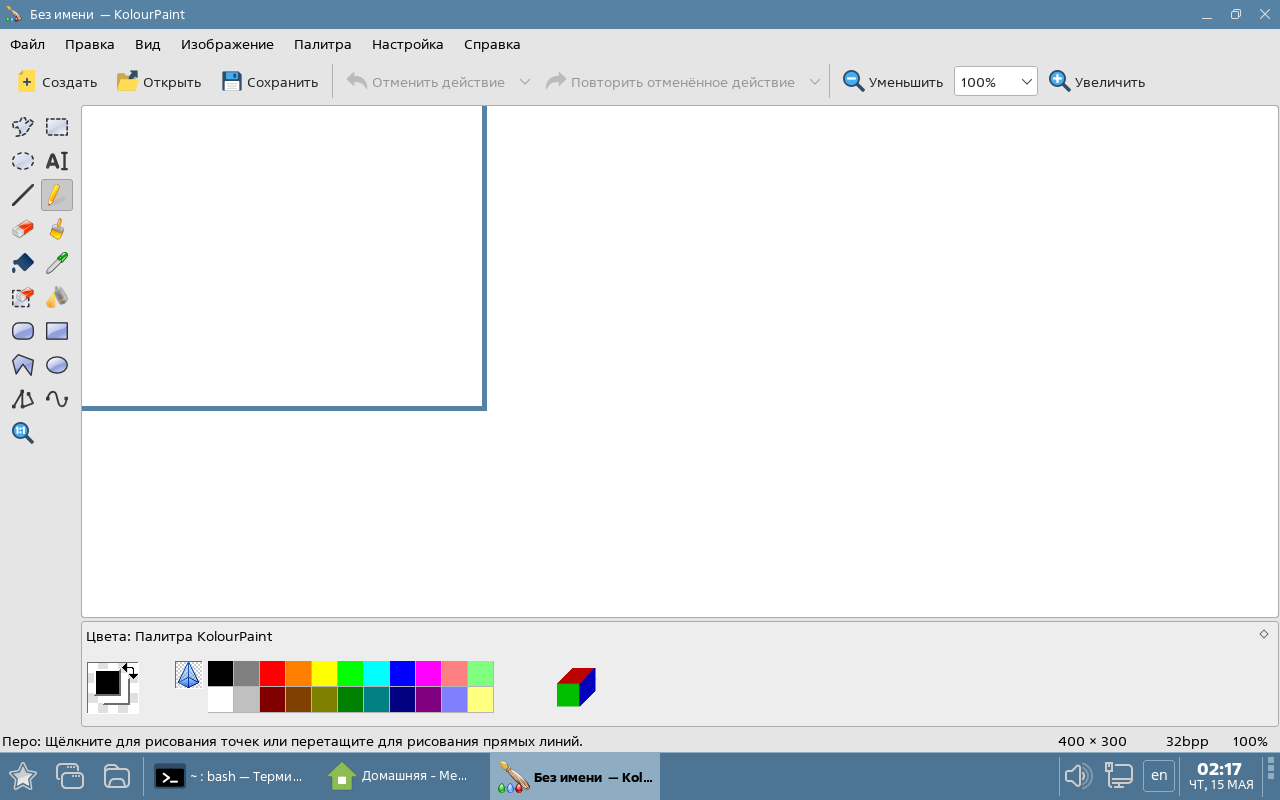
Task: Select the Curve tool
Action: (57, 399)
